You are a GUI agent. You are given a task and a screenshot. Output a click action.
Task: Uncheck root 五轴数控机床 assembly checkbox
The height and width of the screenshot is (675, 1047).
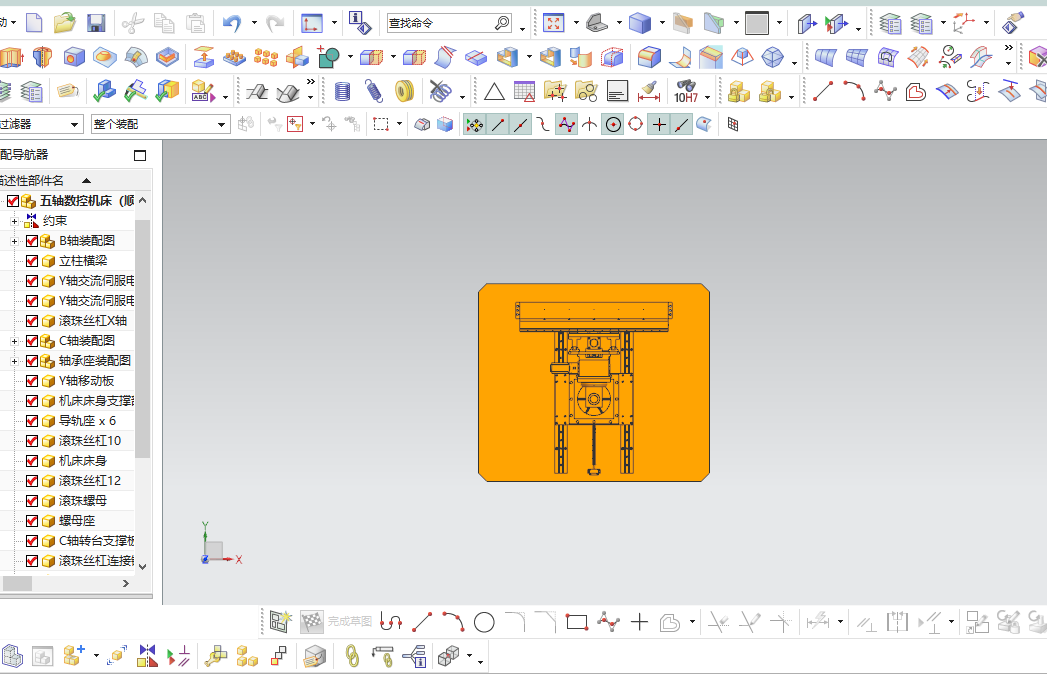click(13, 201)
